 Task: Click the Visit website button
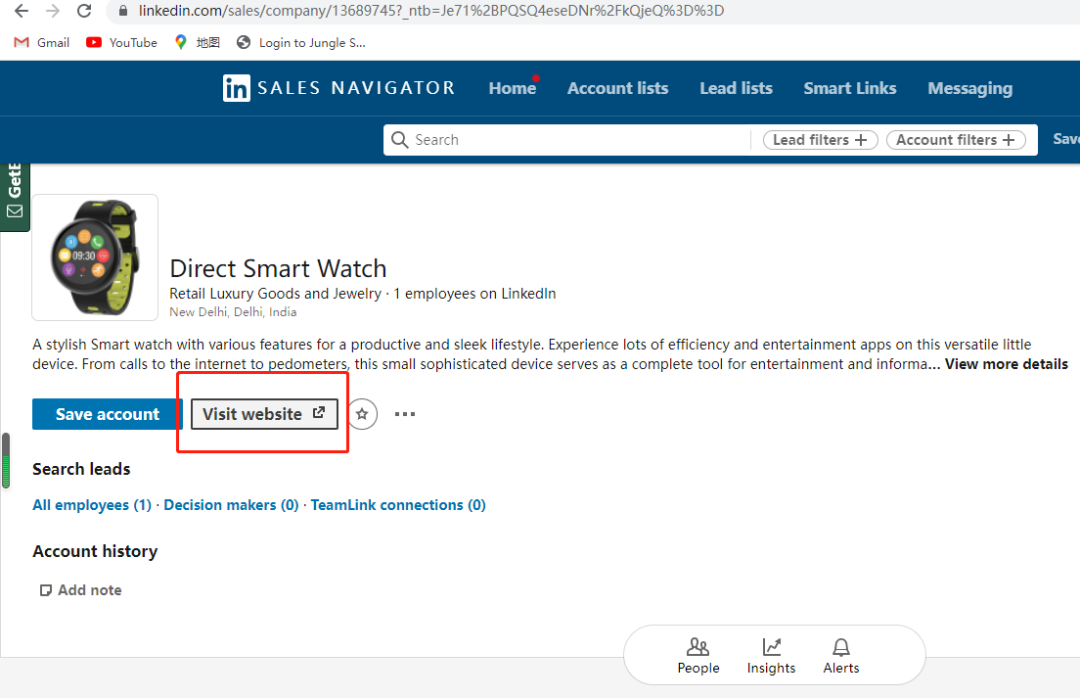tap(264, 414)
